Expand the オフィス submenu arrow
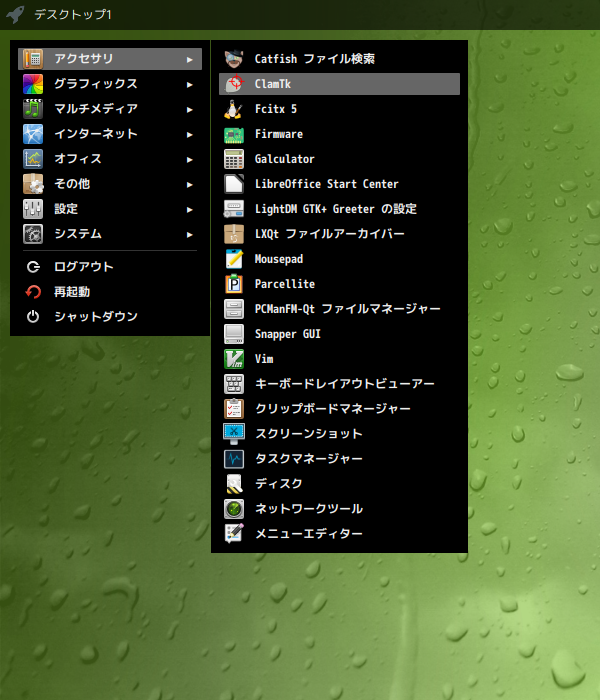The image size is (600, 700). (x=190, y=159)
